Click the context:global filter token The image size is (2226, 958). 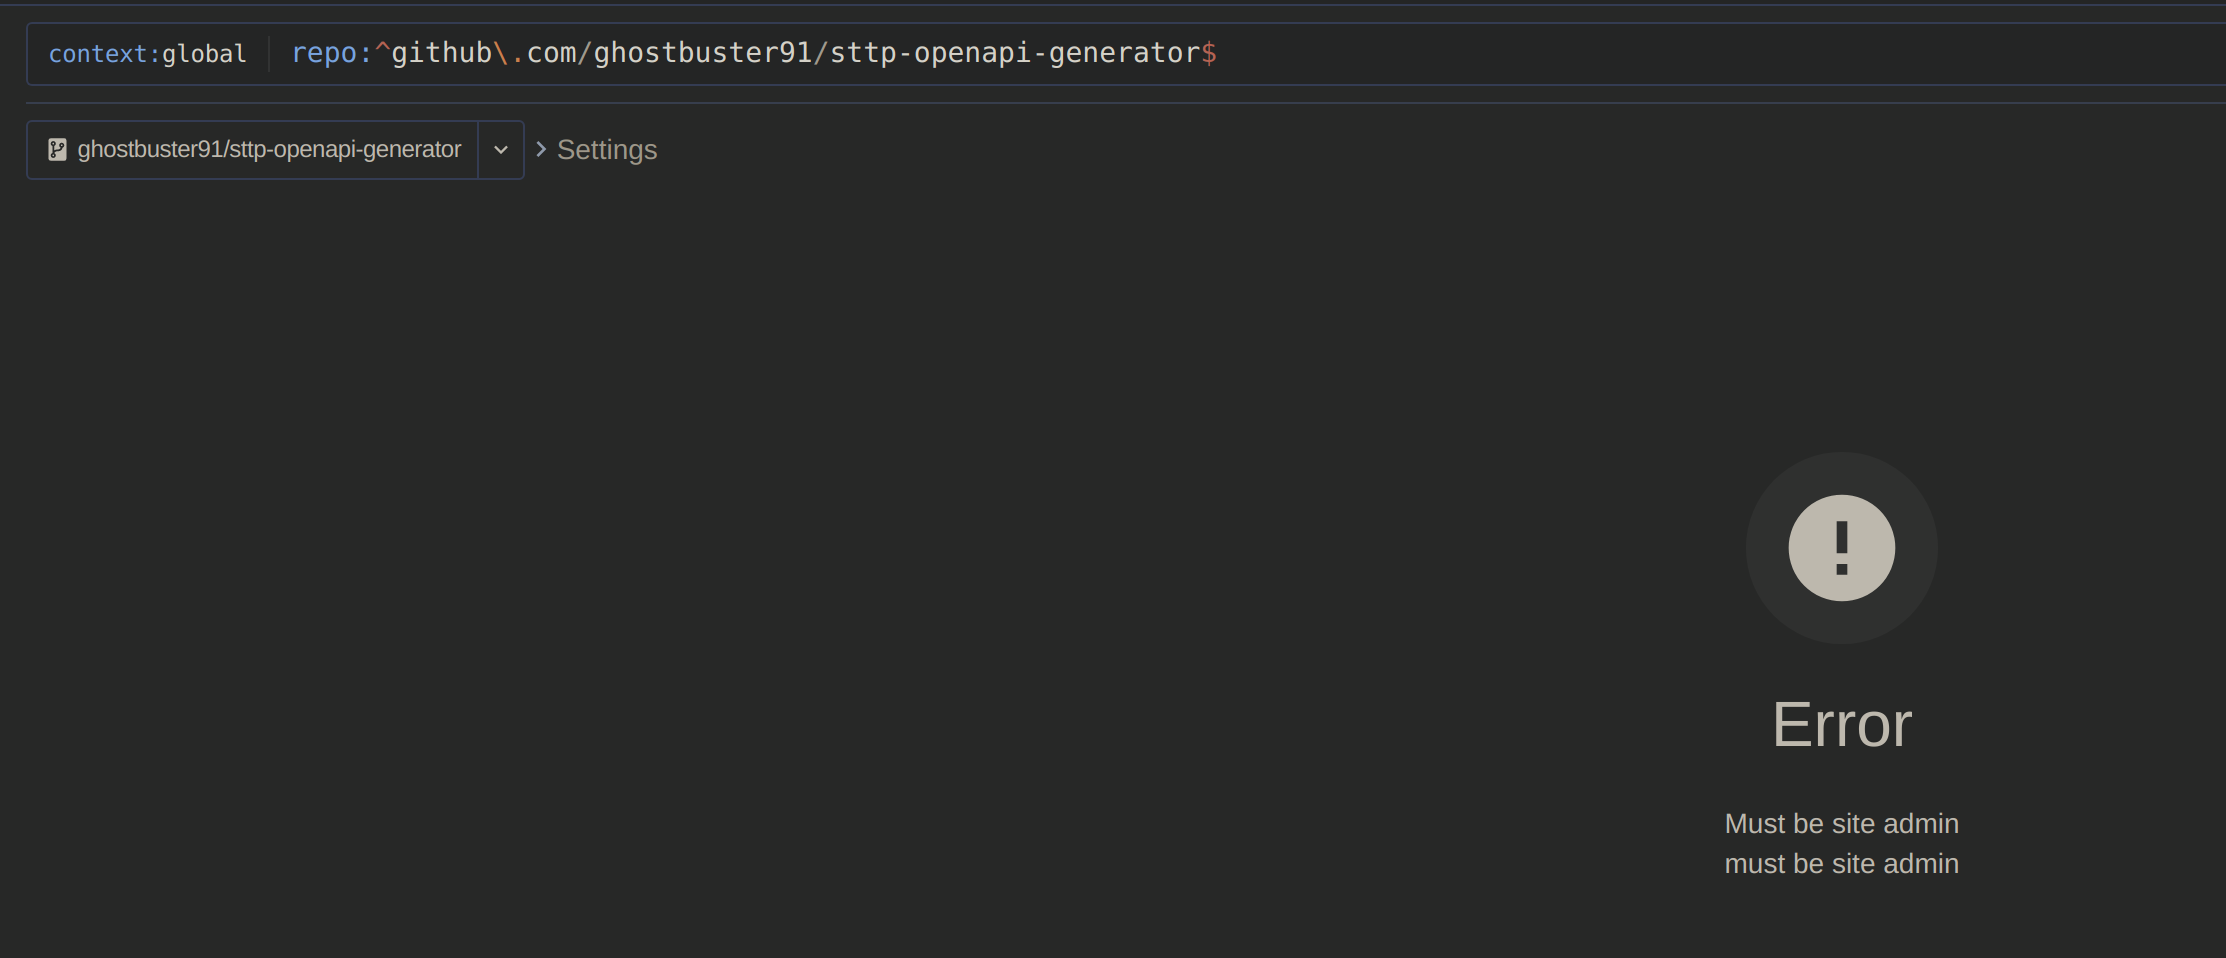point(147,53)
